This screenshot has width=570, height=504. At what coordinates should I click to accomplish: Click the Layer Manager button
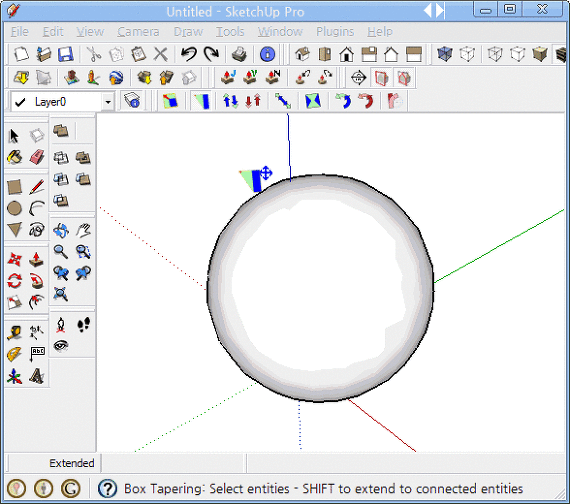[132, 101]
